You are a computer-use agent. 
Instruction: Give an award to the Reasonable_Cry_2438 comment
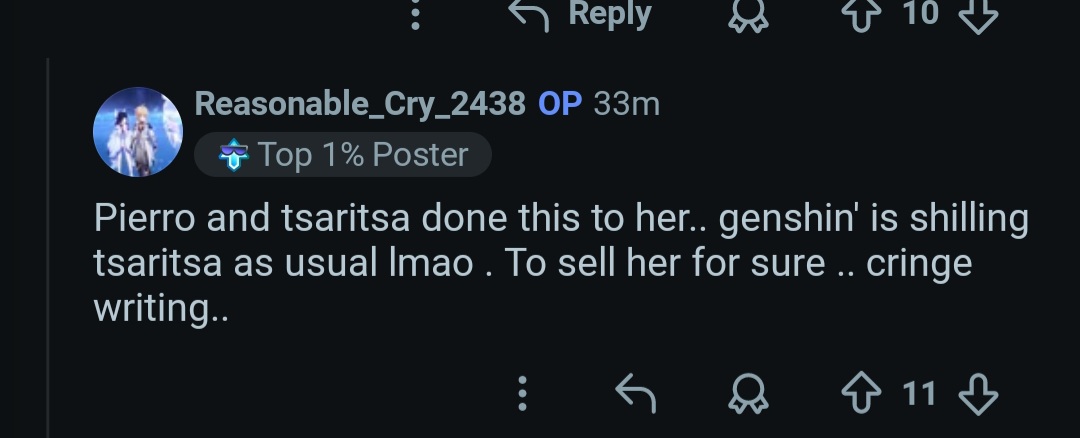pyautogui.click(x=748, y=394)
